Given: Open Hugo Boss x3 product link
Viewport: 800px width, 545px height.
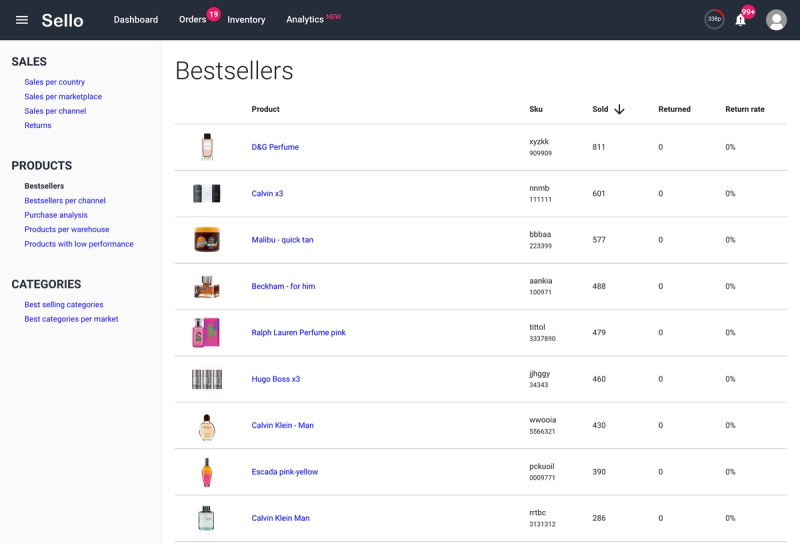Looking at the screenshot, I should click(x=276, y=379).
